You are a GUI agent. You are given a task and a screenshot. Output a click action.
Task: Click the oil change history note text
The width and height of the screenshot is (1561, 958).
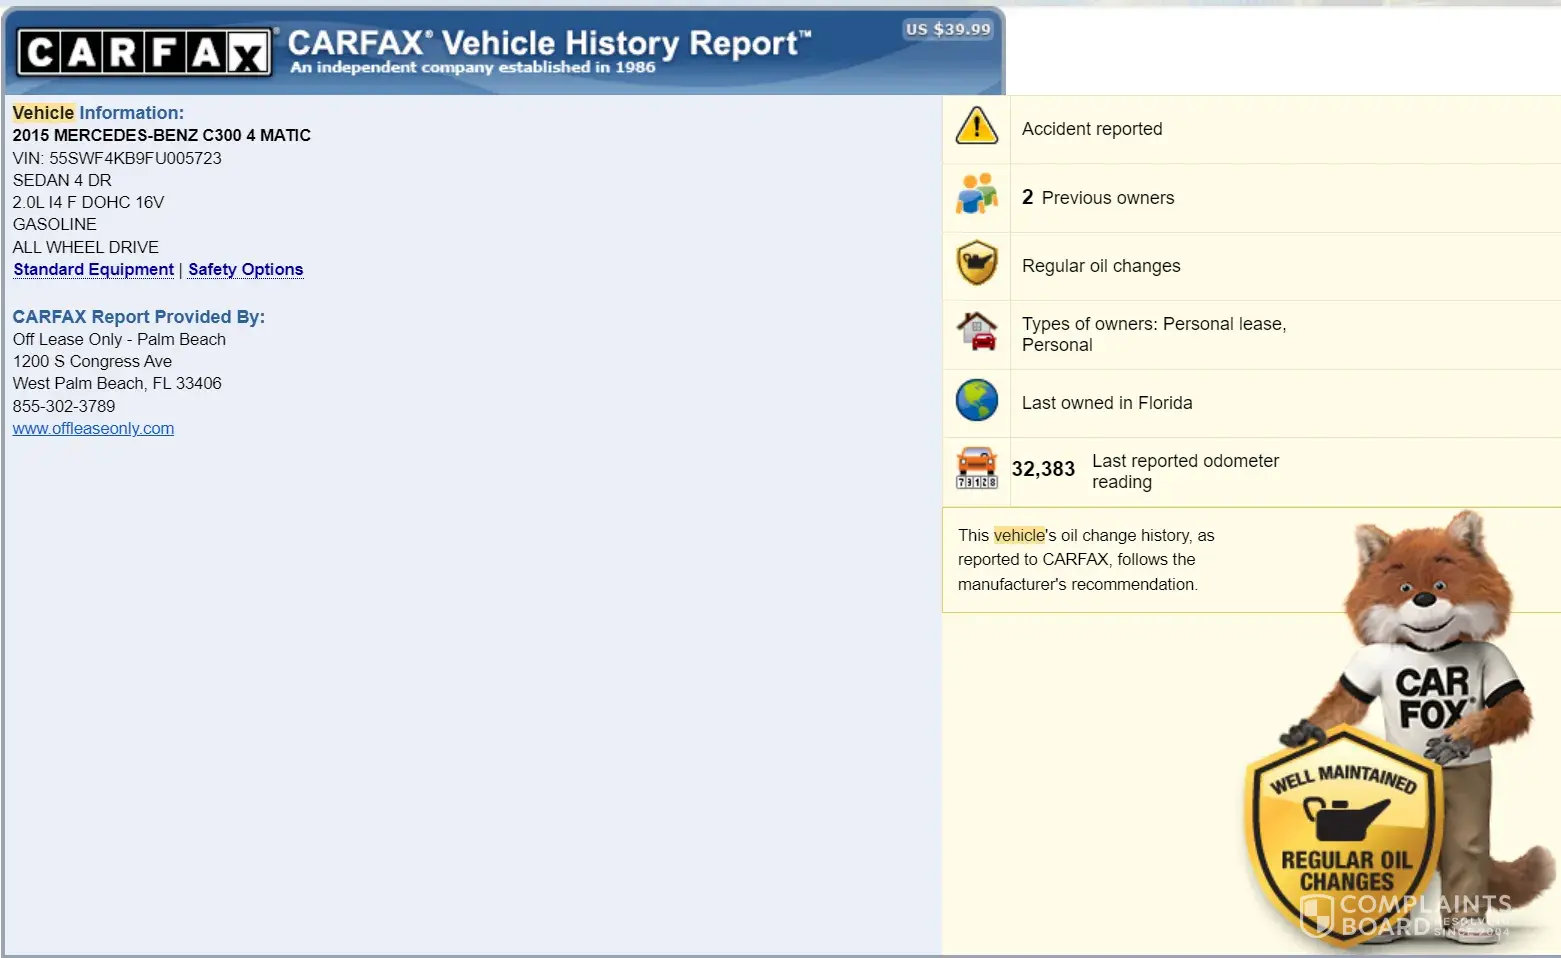[1086, 560]
